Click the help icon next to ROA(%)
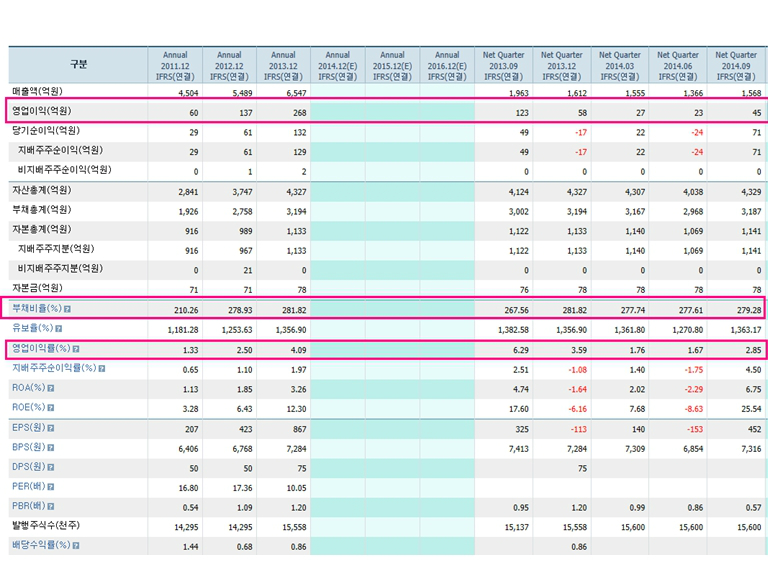The image size is (768, 565). [x=52, y=387]
